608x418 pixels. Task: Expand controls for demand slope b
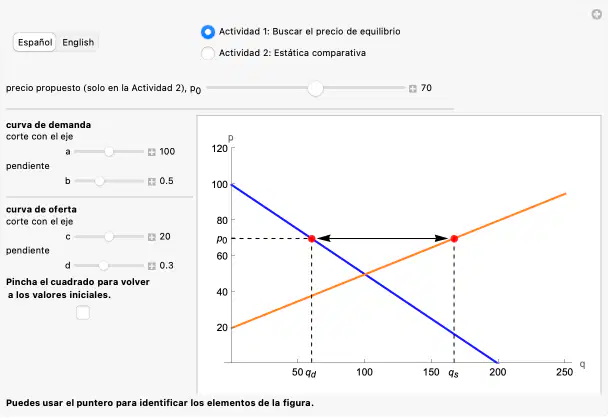tap(152, 181)
